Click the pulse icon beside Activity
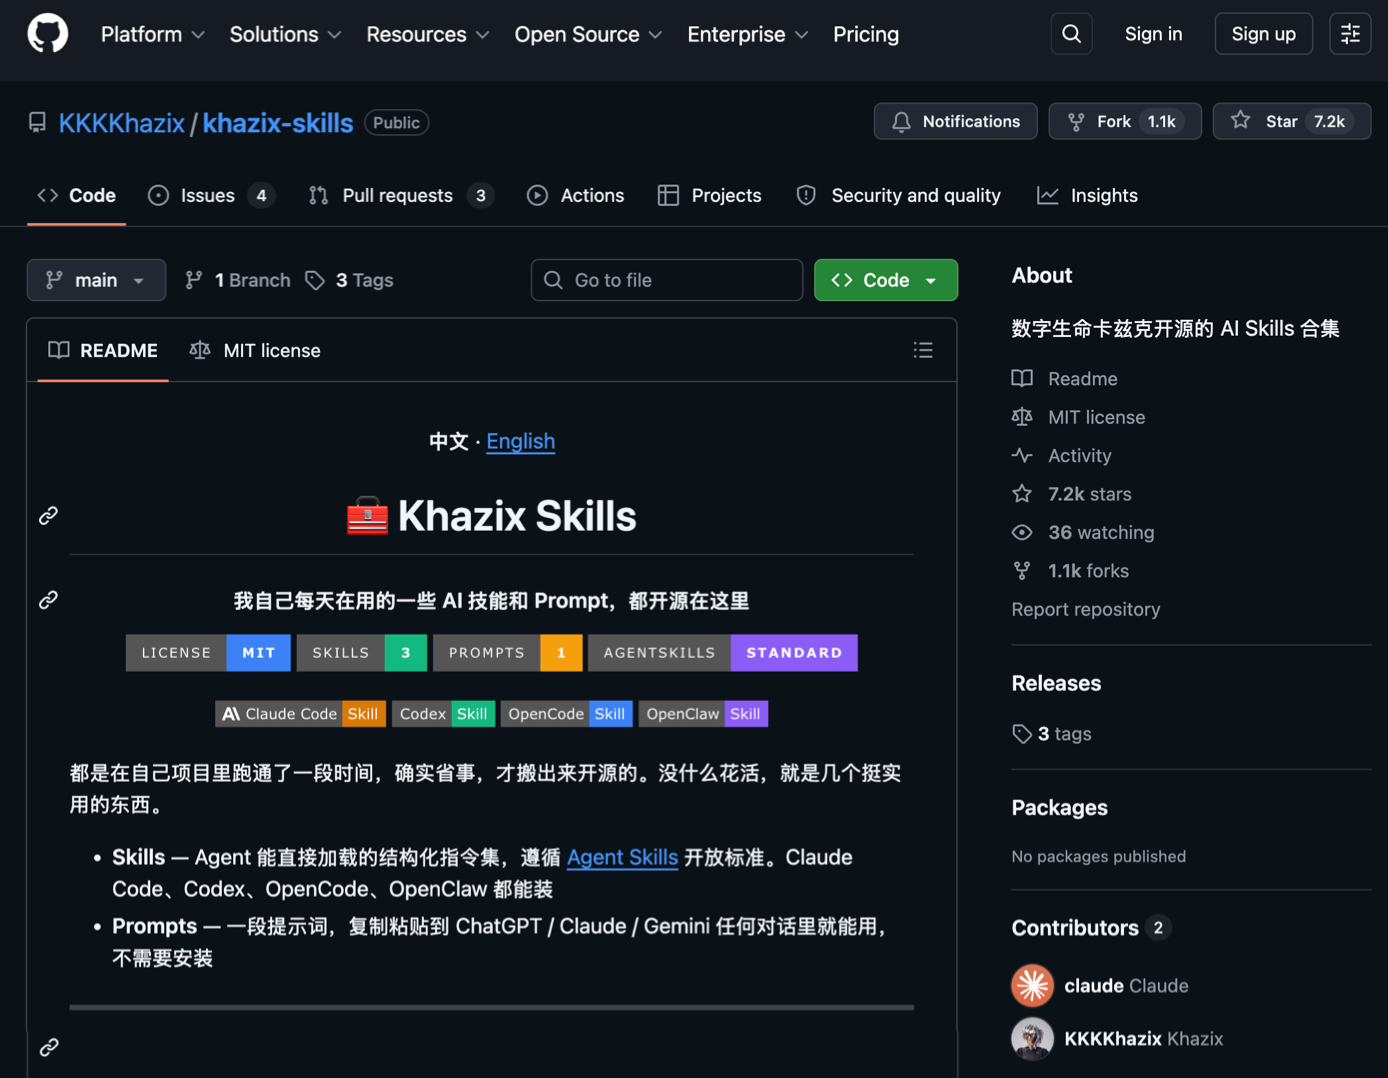Viewport: 1388px width, 1078px height. pos(1022,455)
